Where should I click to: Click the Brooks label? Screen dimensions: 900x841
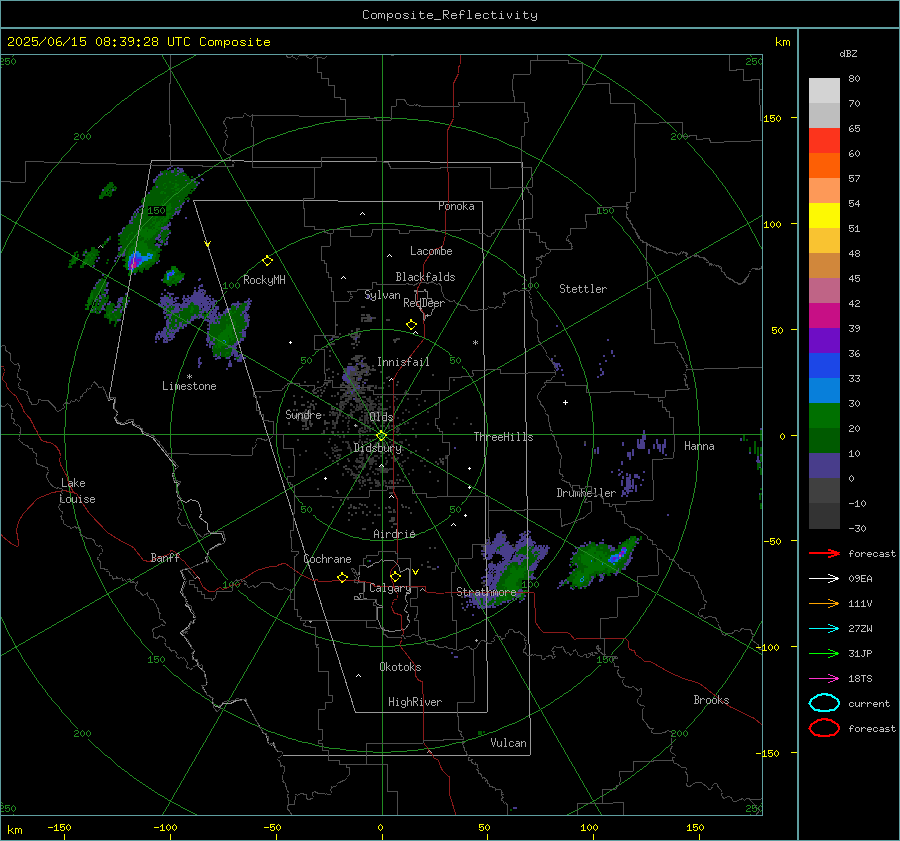point(711,700)
